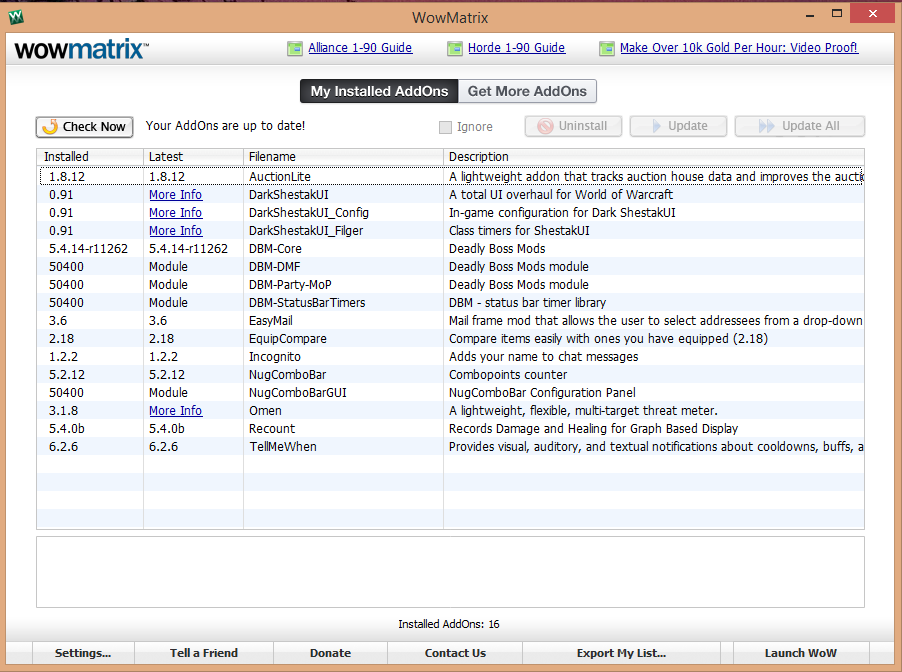This screenshot has width=902, height=672.
Task: Select the EquipCompare row
Action: click(450, 339)
